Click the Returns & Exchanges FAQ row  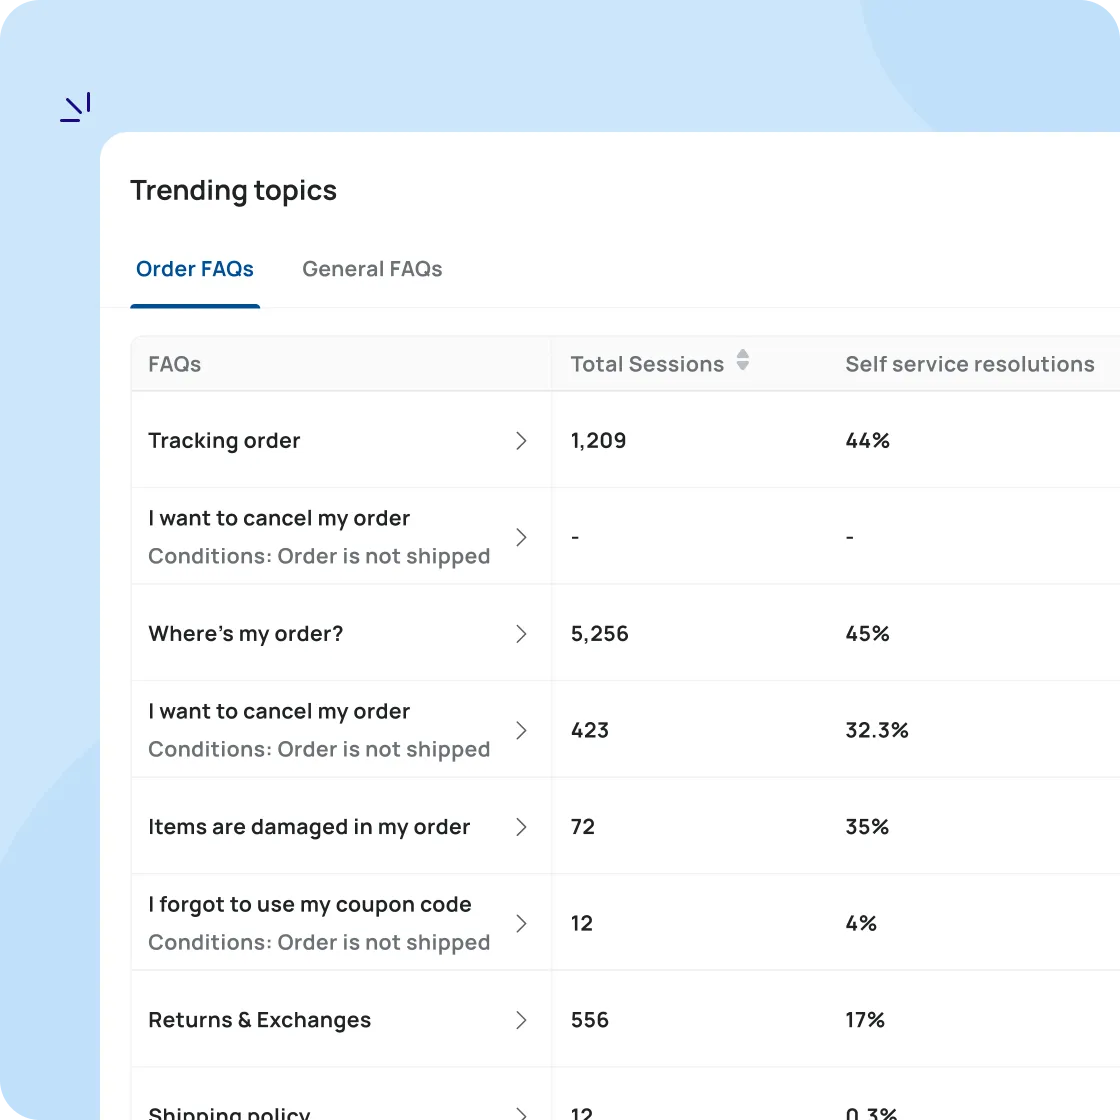259,1019
